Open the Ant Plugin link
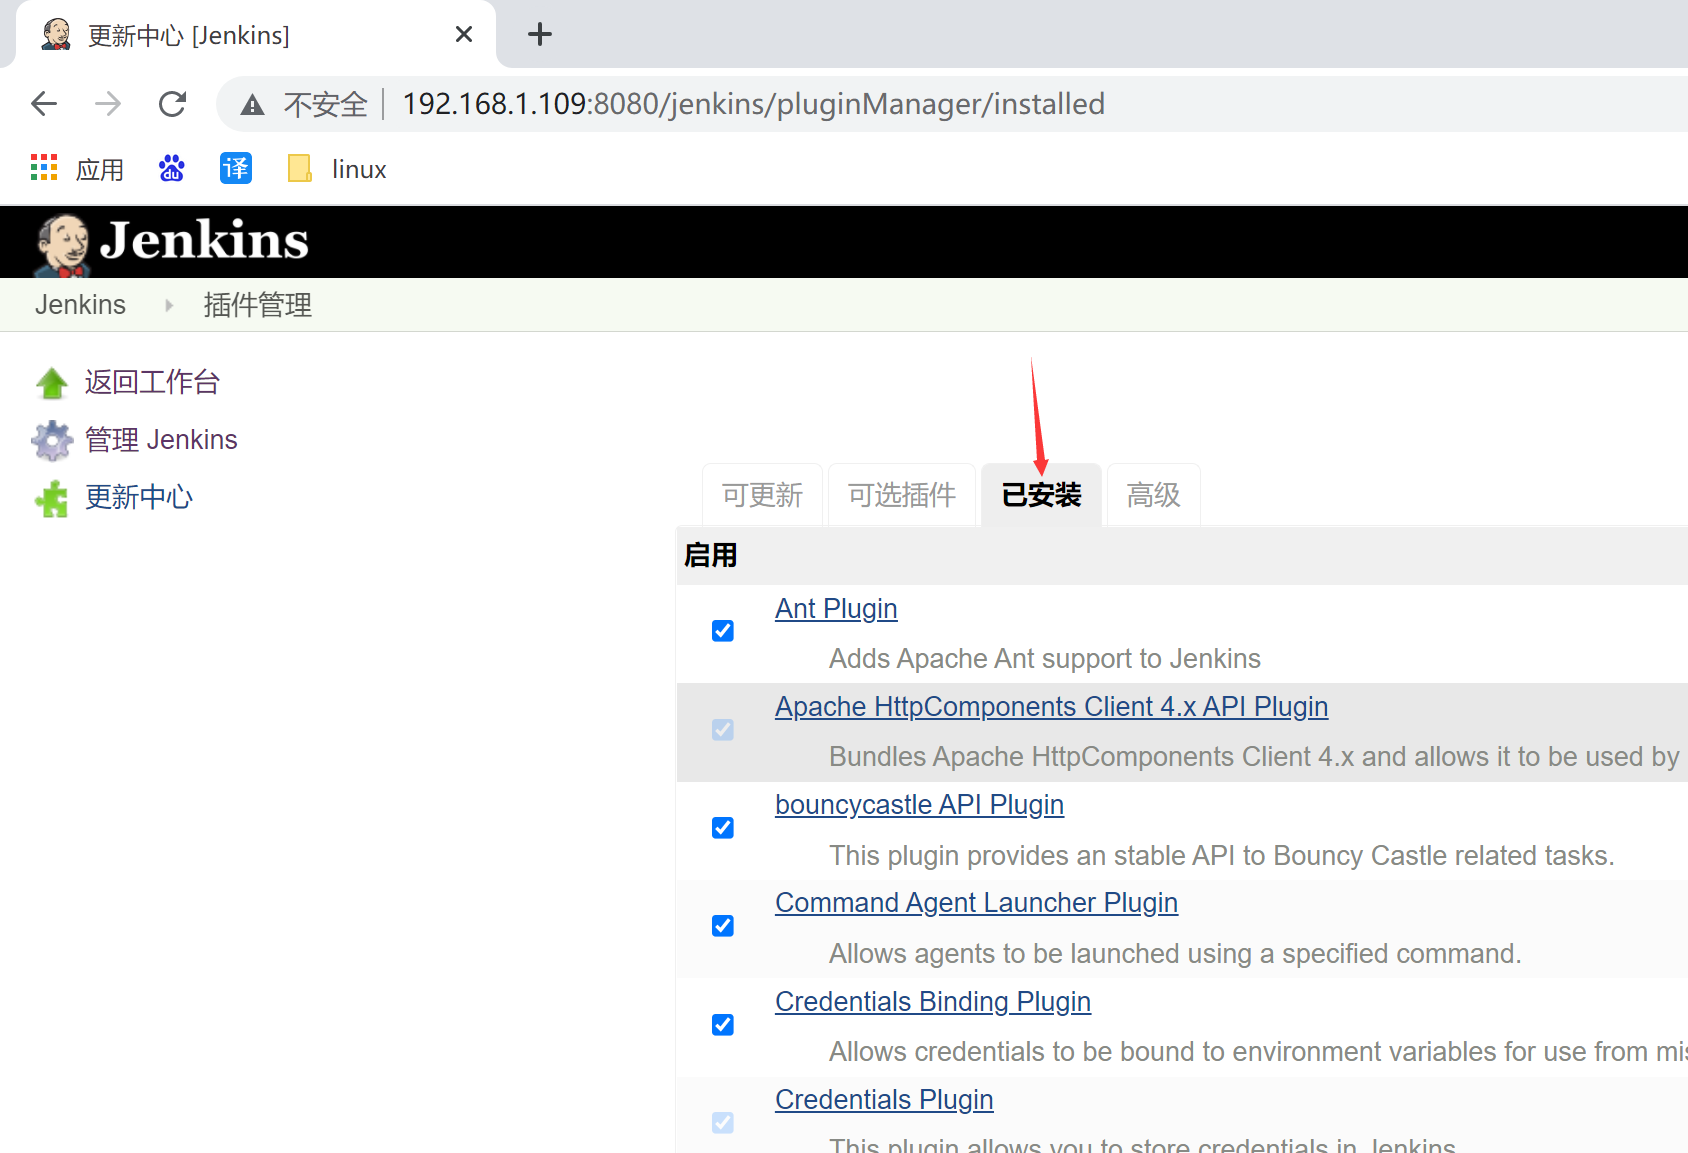Viewport: 1688px width, 1153px height. 836,609
